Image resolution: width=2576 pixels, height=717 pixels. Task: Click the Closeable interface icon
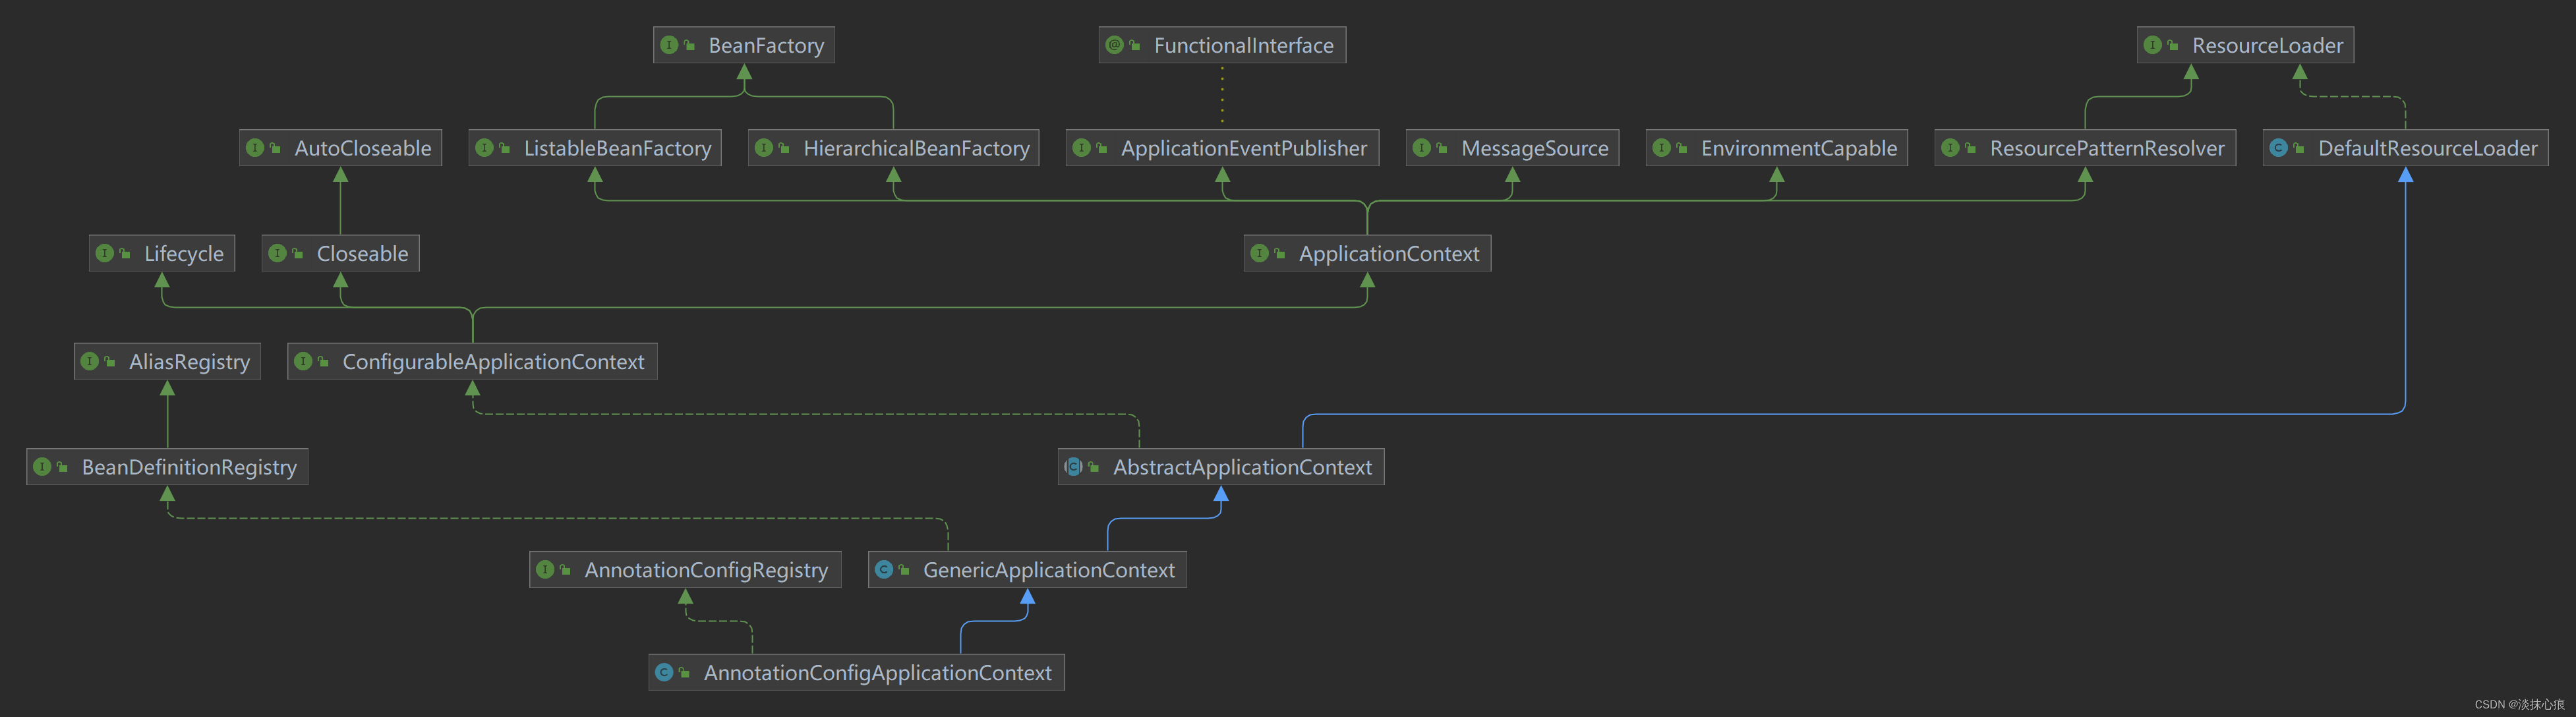277,253
